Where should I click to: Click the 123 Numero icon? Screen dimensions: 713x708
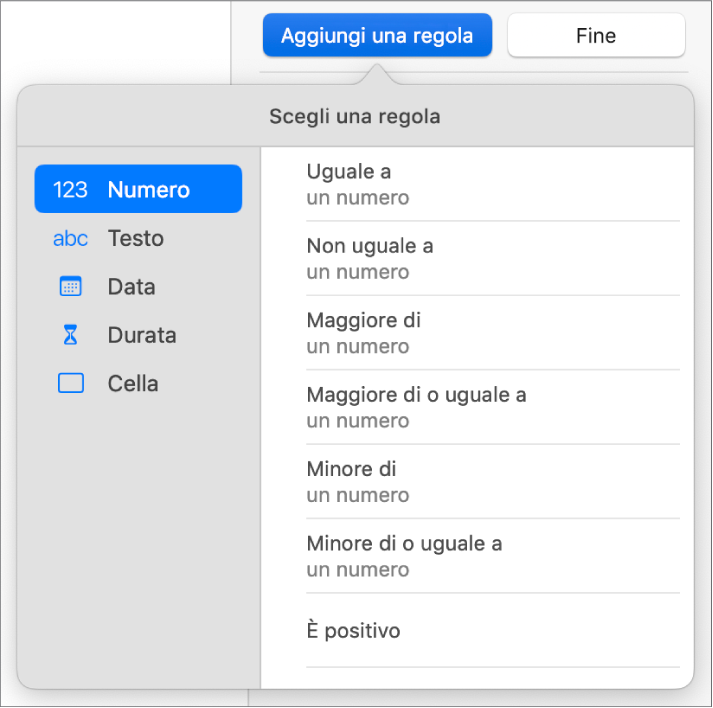click(70, 190)
